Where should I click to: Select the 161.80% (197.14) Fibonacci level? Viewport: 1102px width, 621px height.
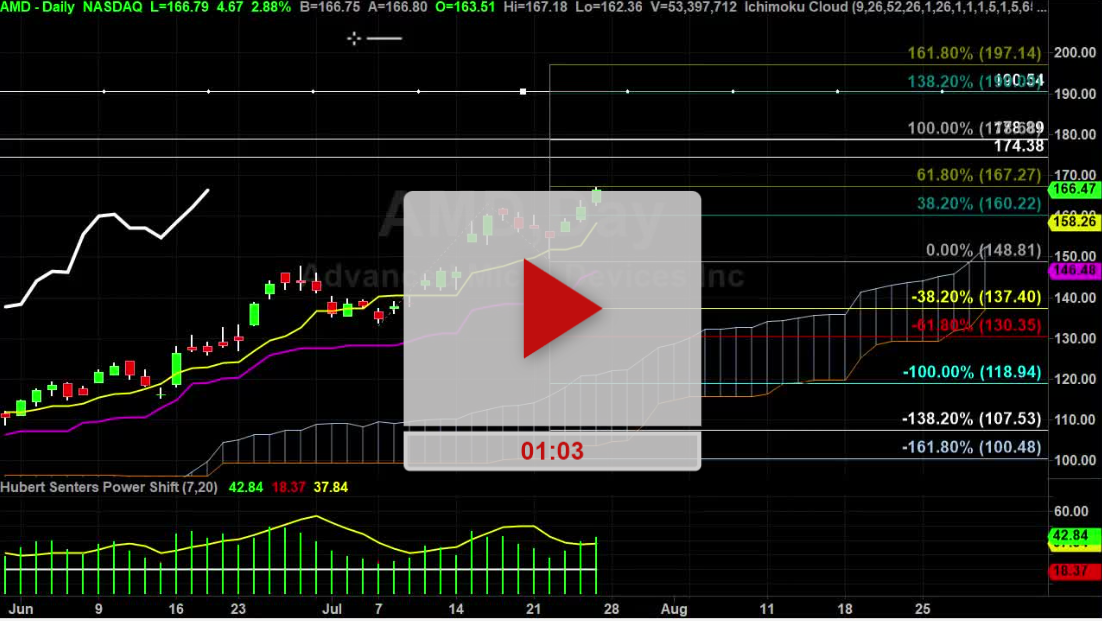pyautogui.click(x=972, y=53)
